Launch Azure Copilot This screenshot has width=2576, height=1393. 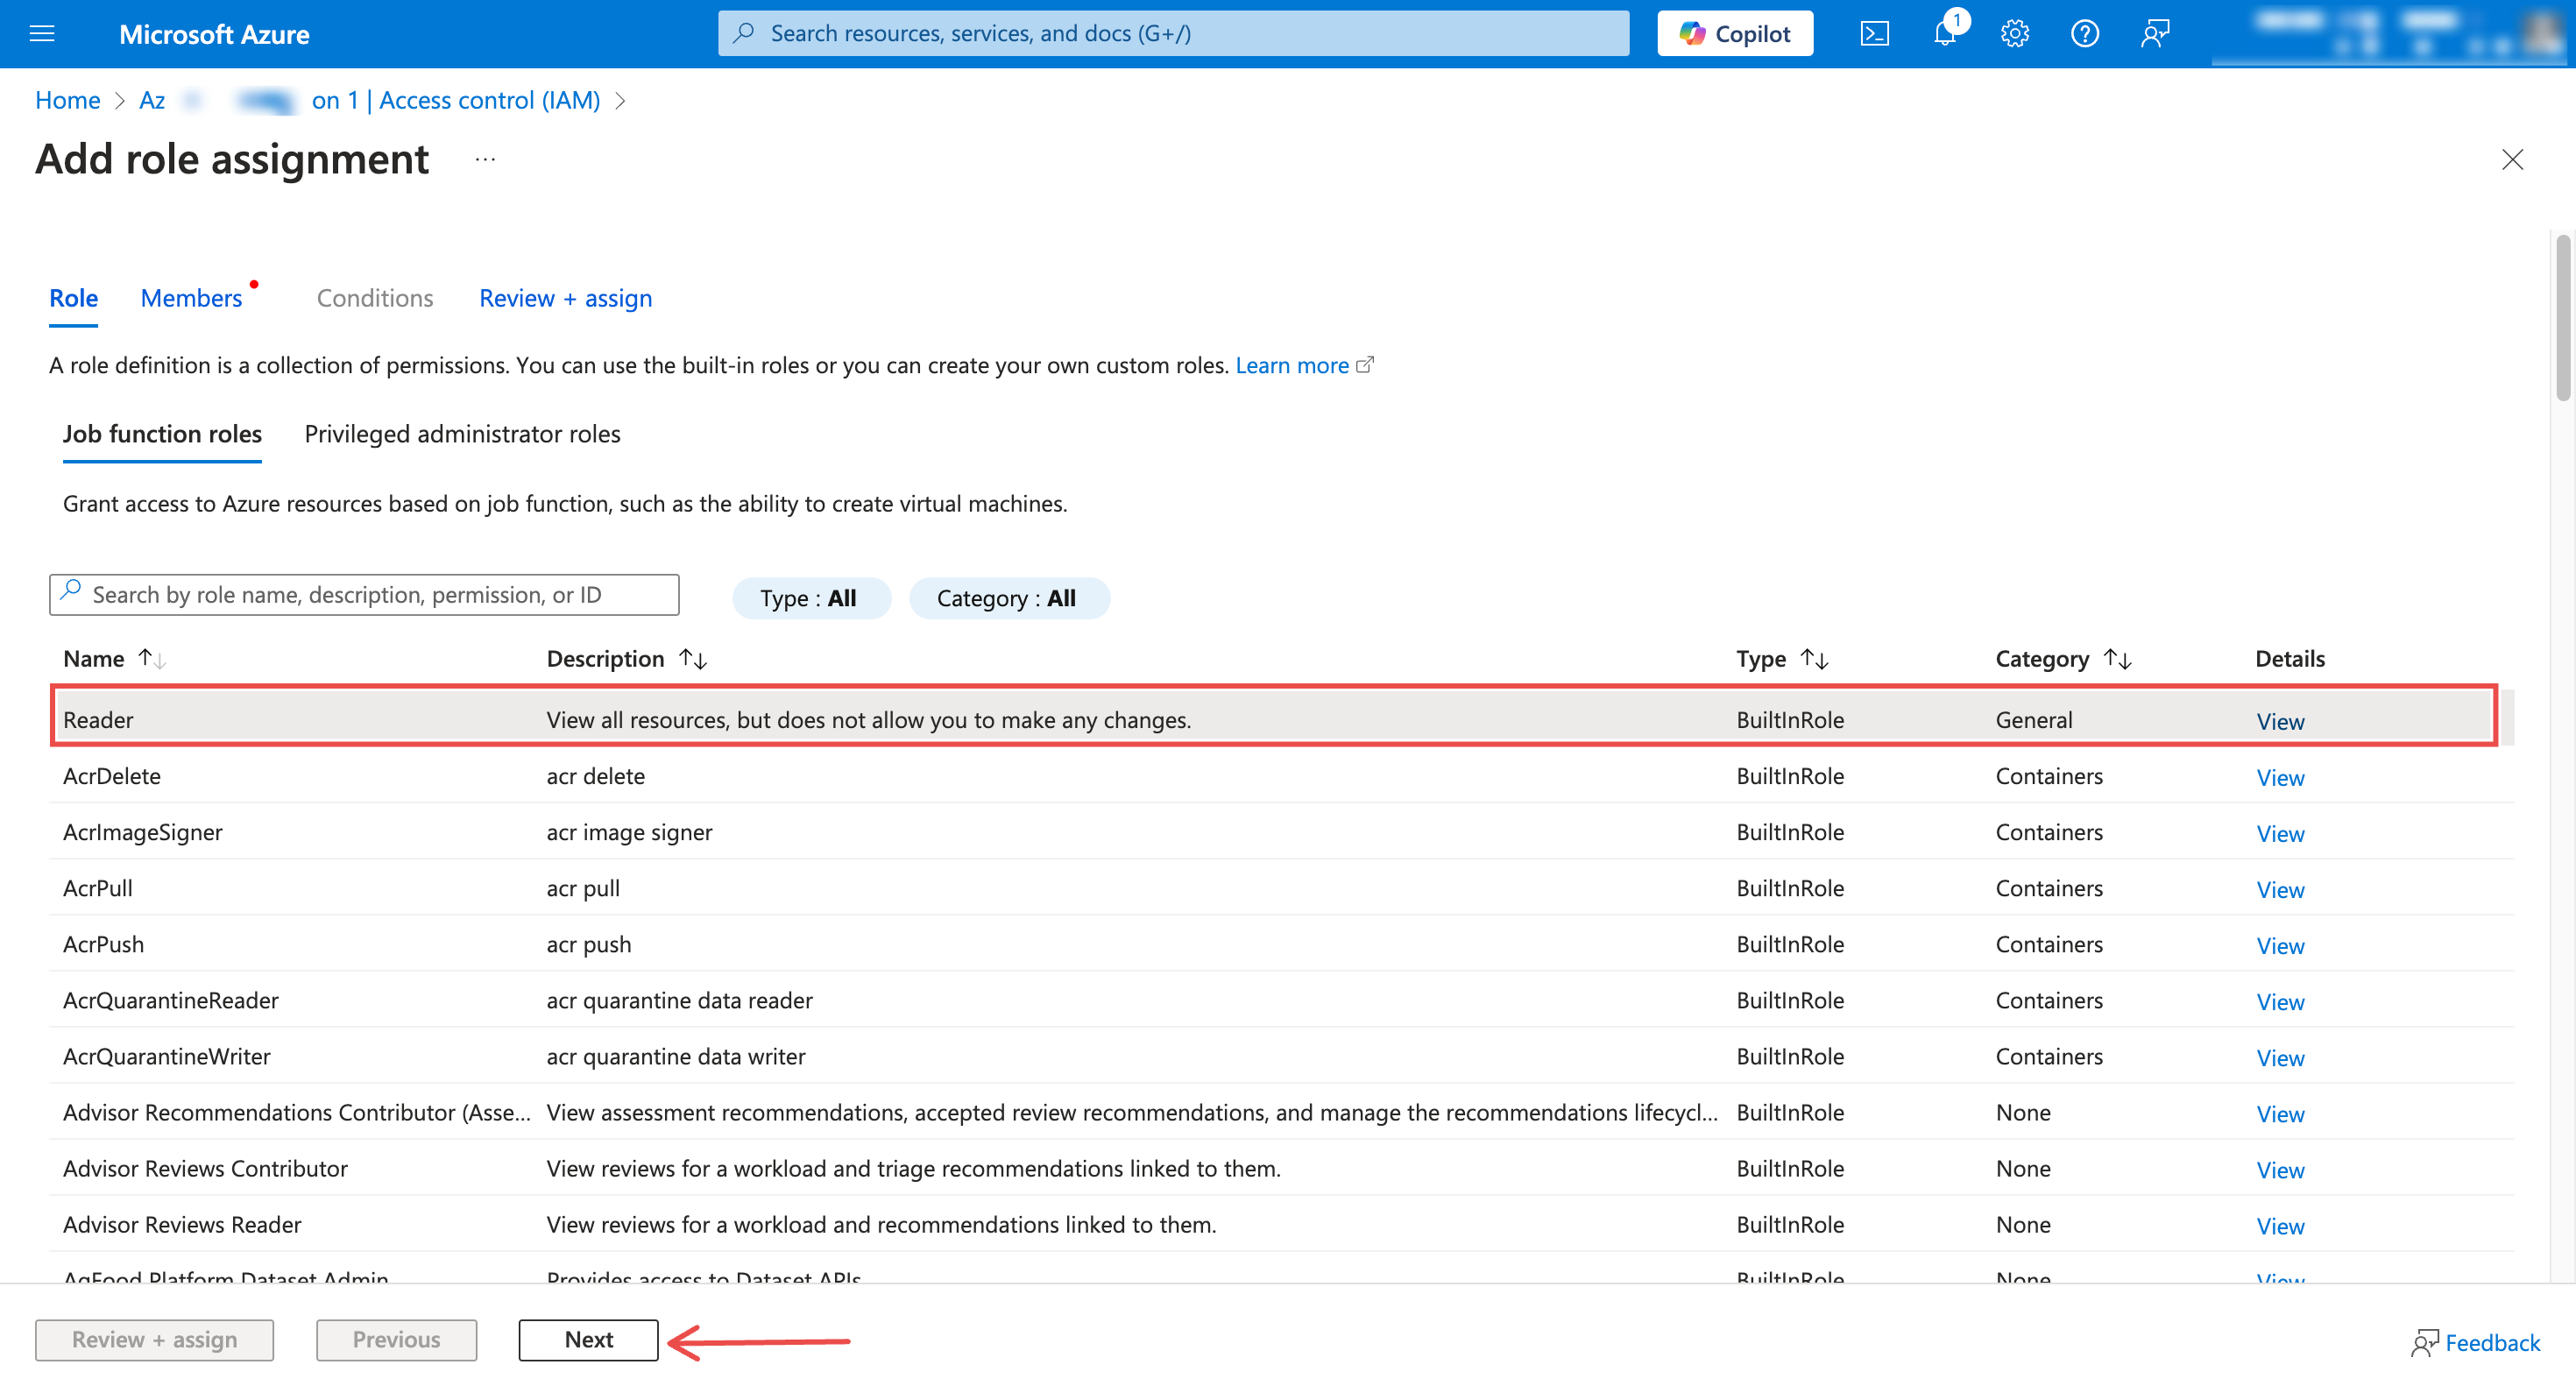click(1735, 32)
